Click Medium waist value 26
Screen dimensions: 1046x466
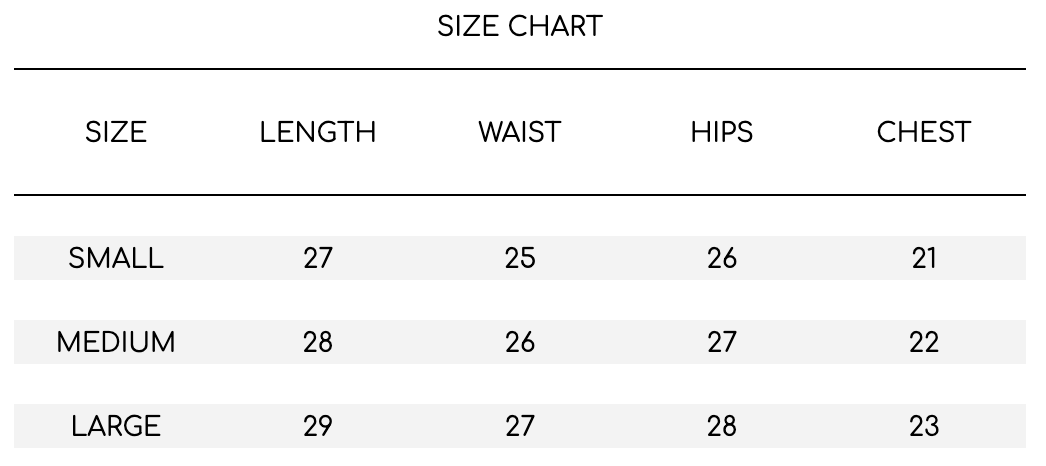coord(520,342)
